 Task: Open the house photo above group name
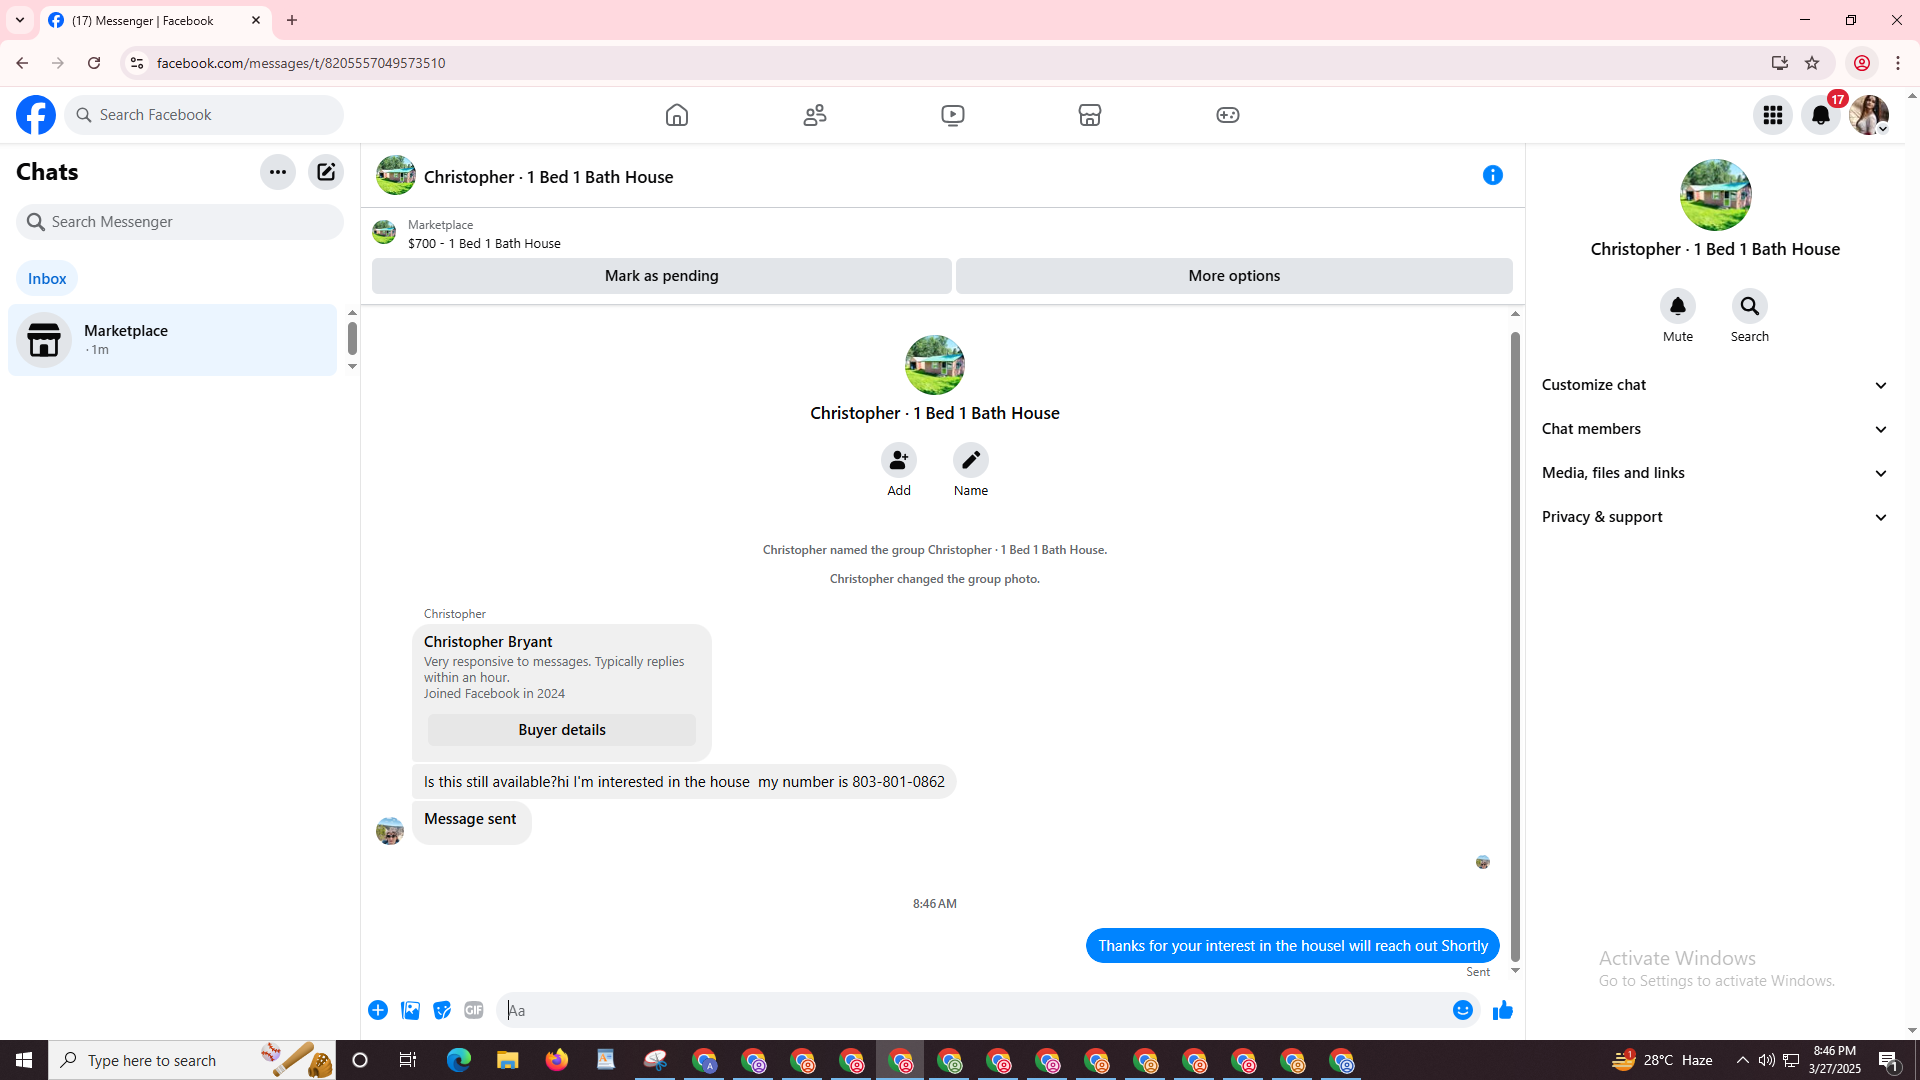pos(935,365)
